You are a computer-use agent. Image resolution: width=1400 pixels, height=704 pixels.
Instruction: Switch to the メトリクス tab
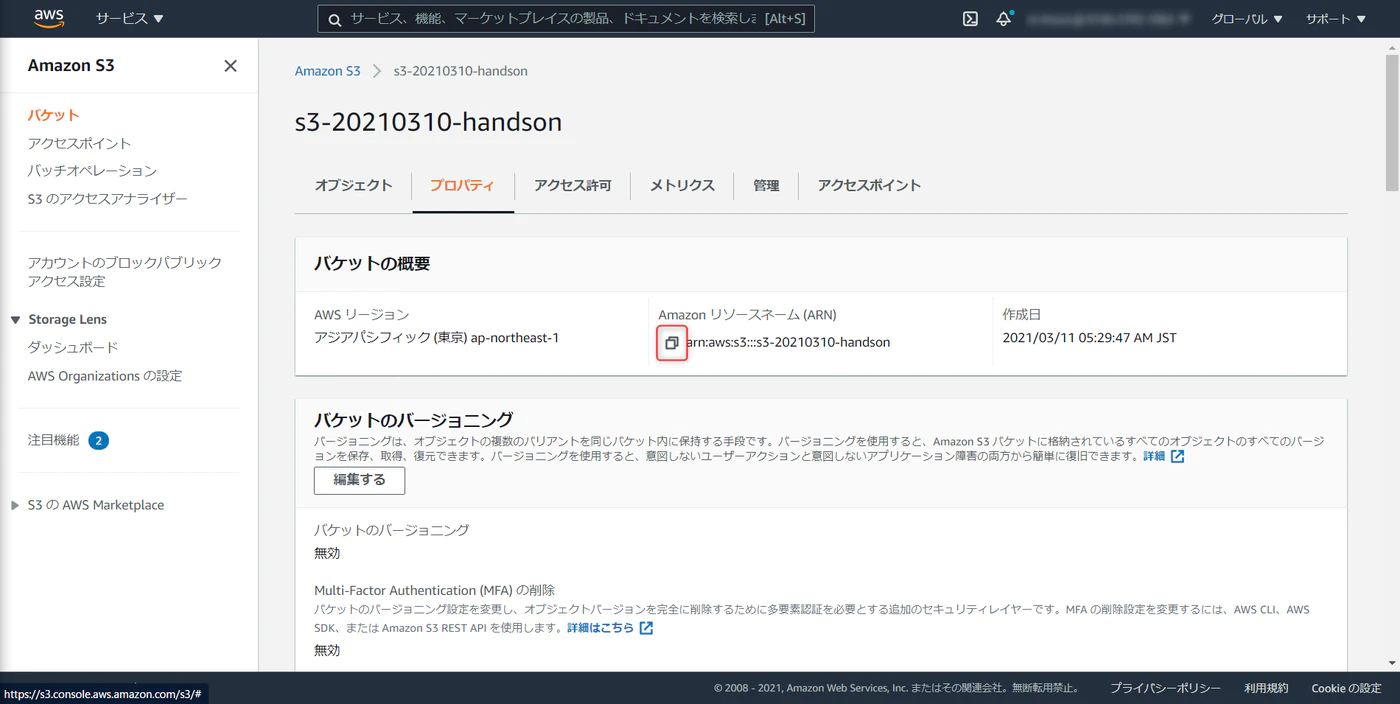tap(682, 185)
